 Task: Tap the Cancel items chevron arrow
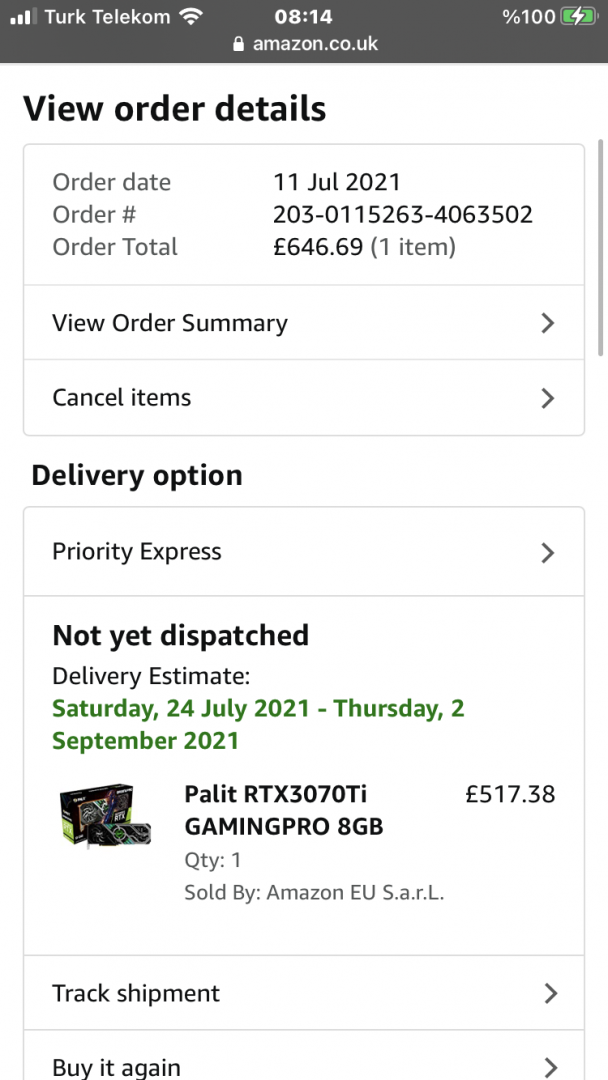547,398
